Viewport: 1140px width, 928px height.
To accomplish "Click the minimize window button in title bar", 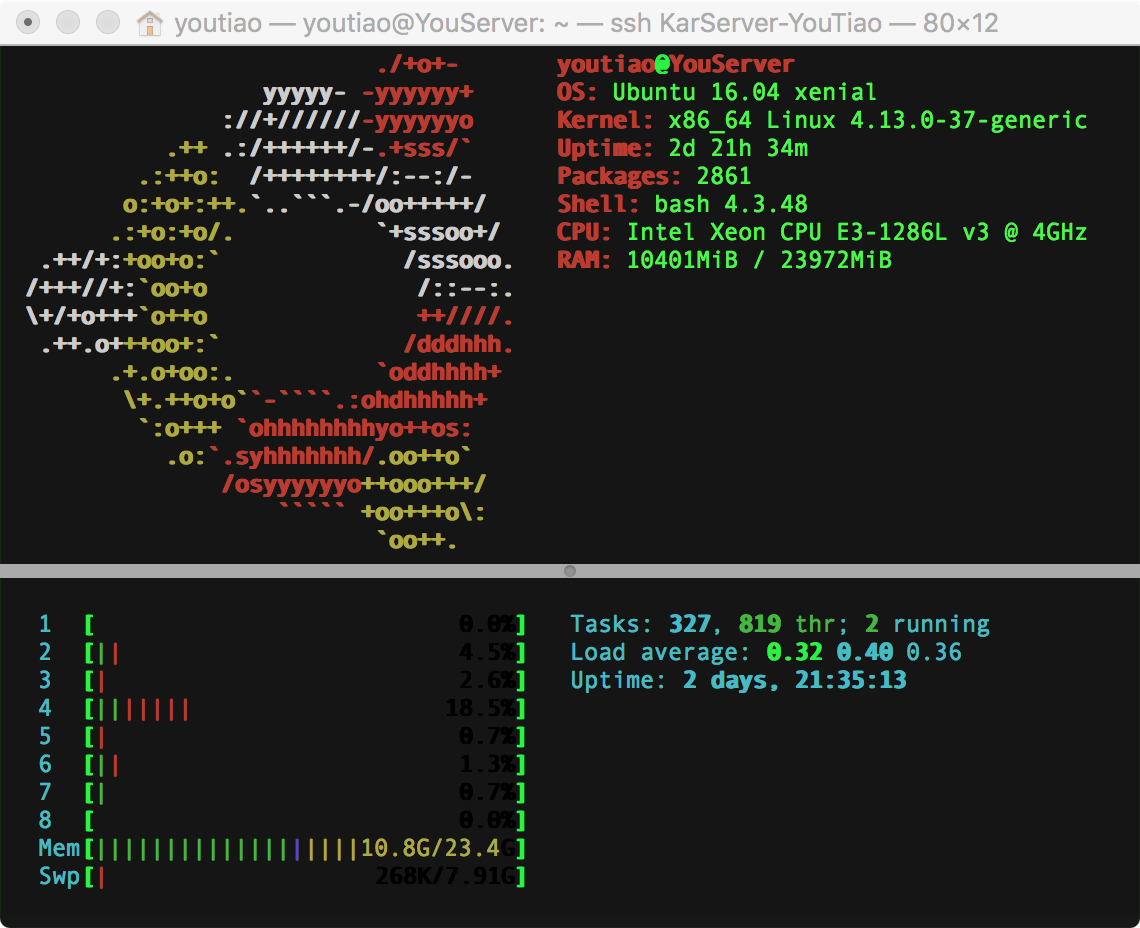I will tap(68, 23).
